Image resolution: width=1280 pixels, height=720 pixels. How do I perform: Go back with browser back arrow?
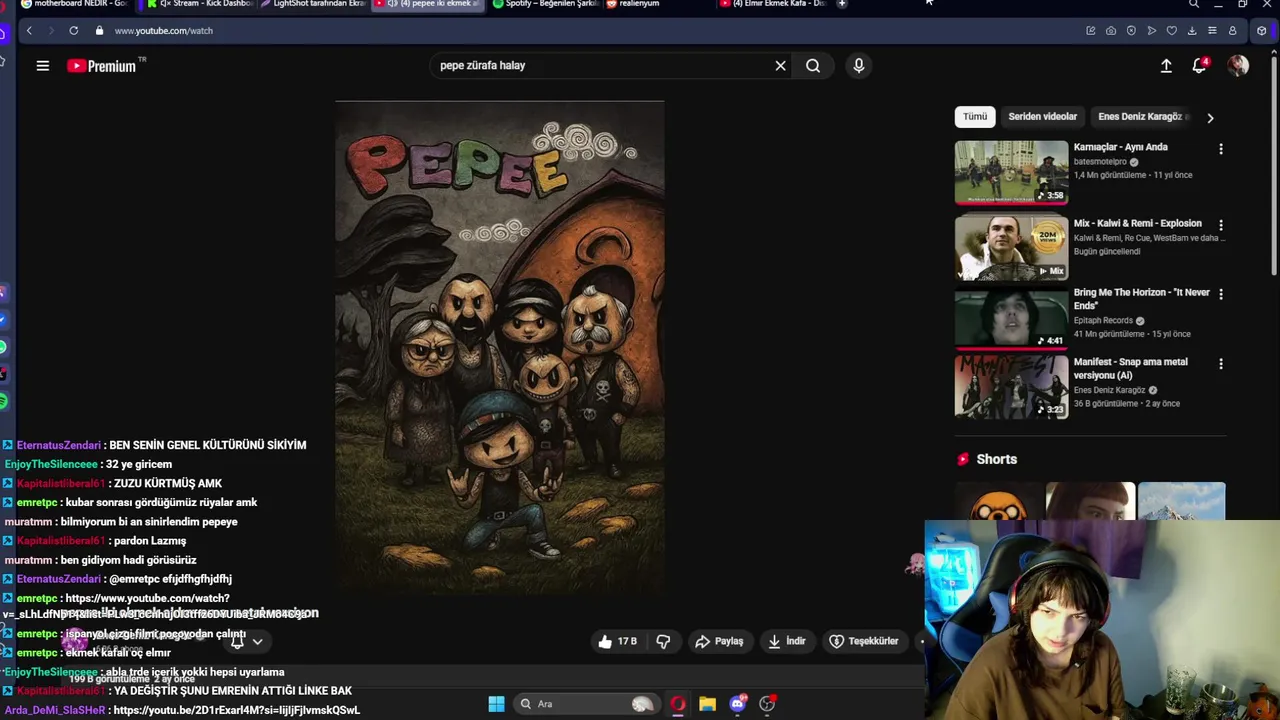click(x=29, y=31)
